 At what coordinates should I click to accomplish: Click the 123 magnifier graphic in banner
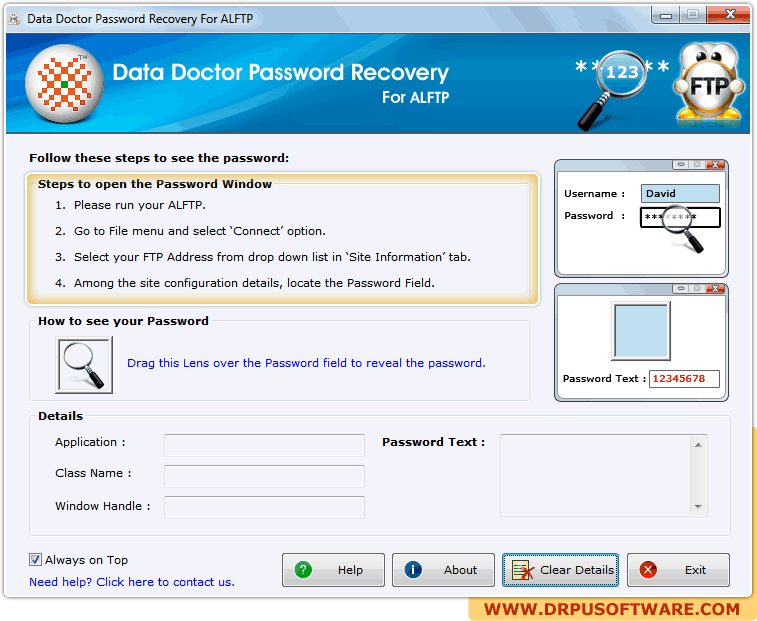(x=614, y=89)
